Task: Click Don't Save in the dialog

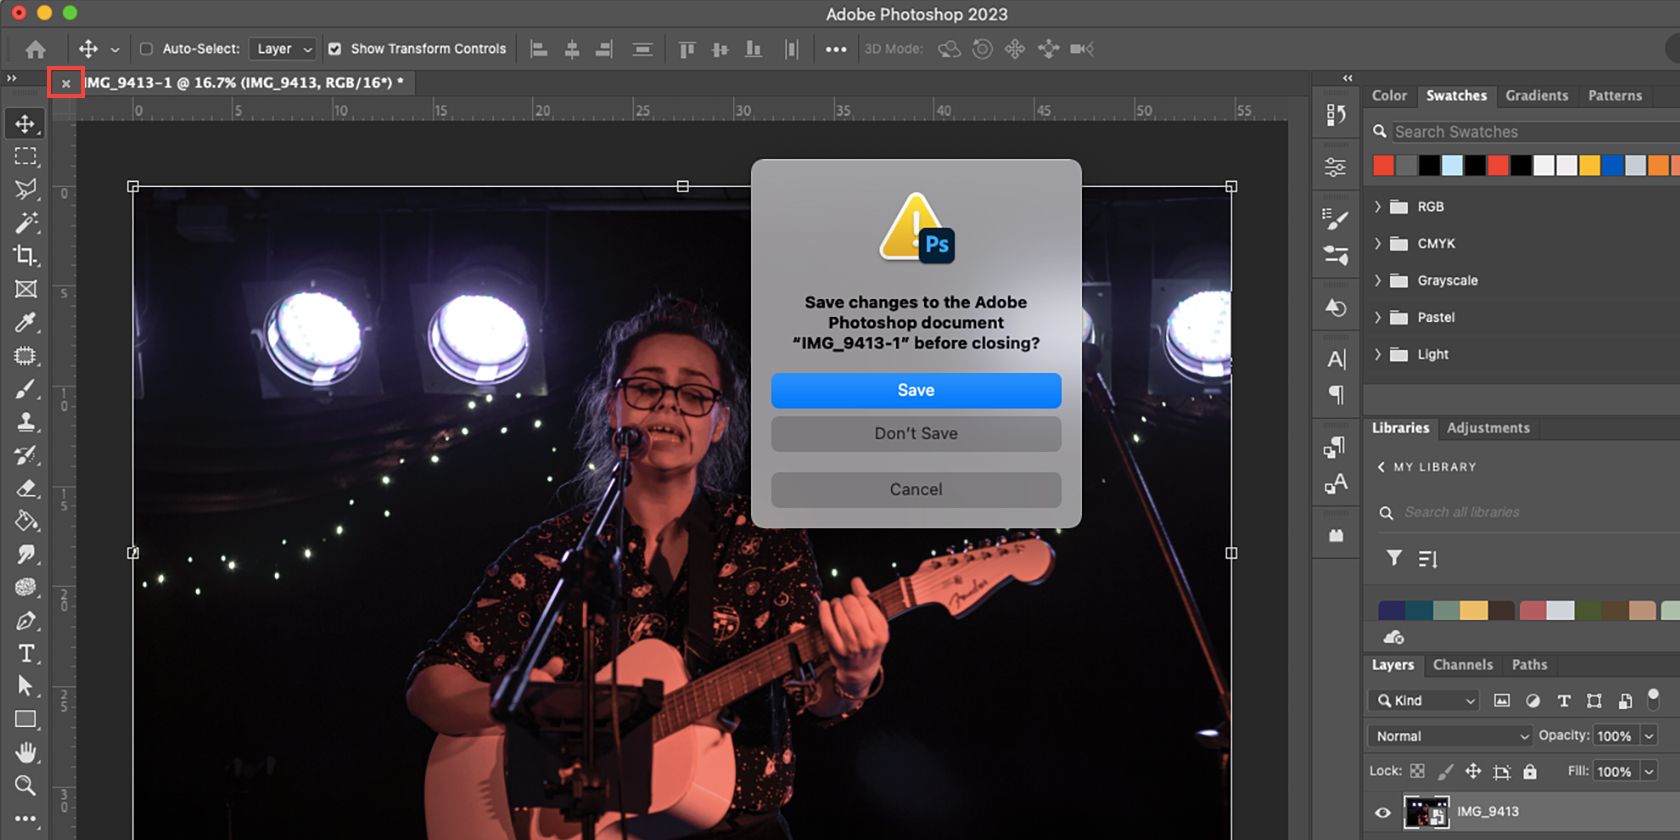Action: coord(916,434)
